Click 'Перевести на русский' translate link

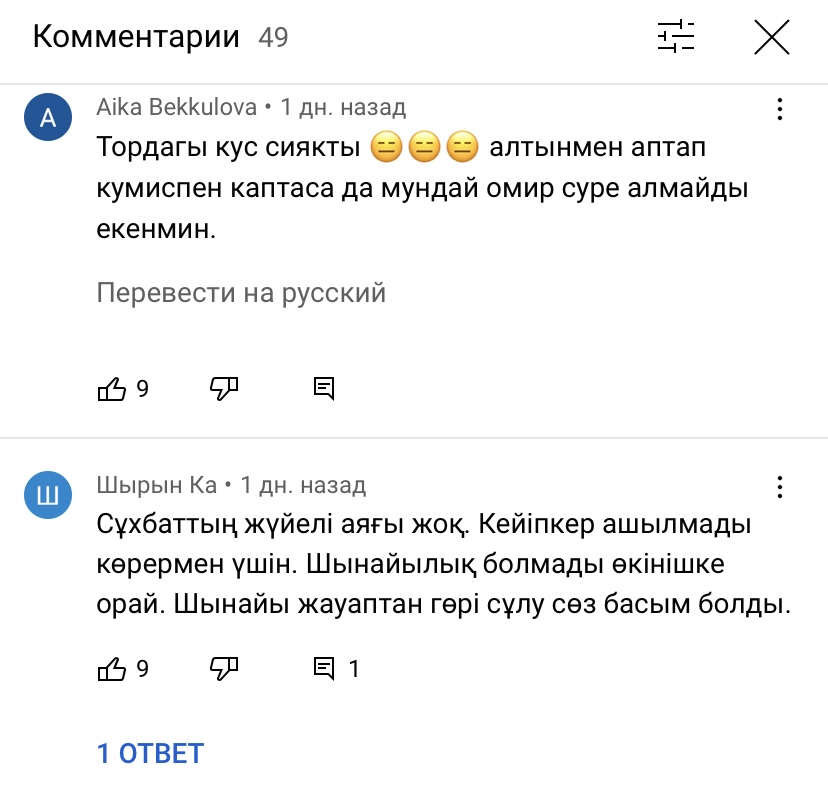tap(241, 293)
